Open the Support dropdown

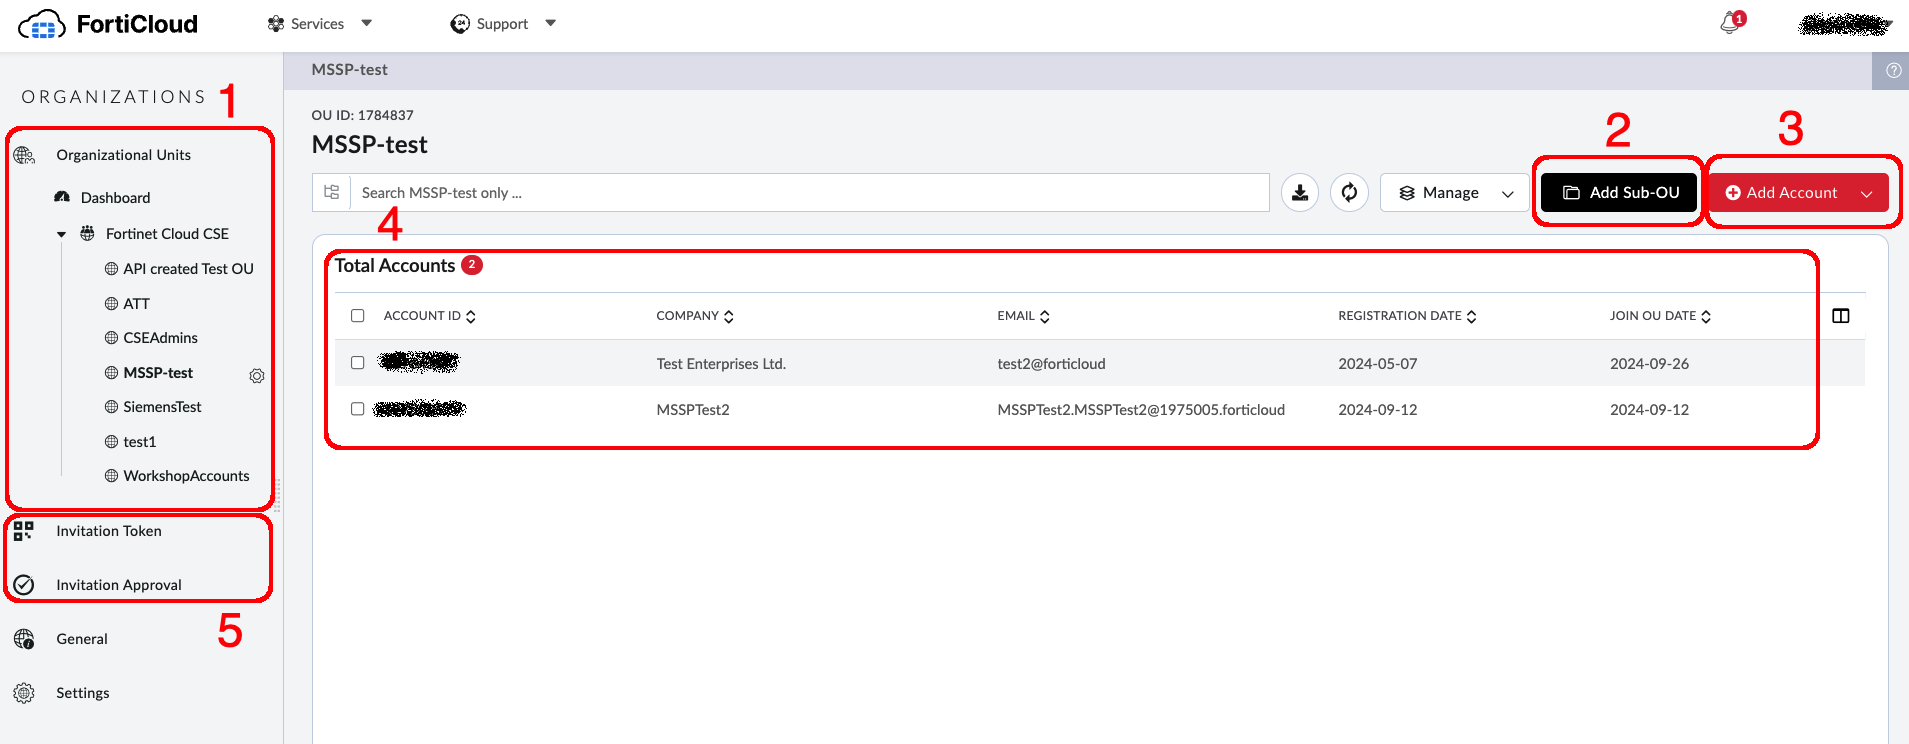pyautogui.click(x=503, y=24)
